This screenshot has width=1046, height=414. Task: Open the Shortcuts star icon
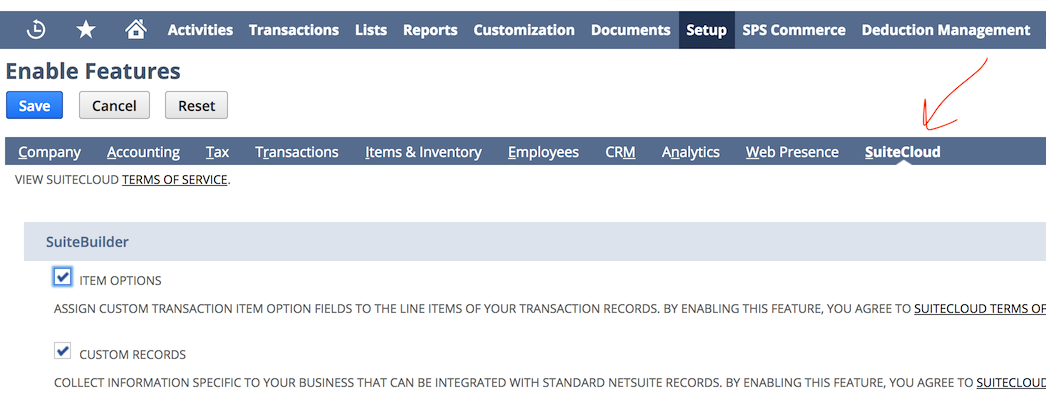coord(85,30)
